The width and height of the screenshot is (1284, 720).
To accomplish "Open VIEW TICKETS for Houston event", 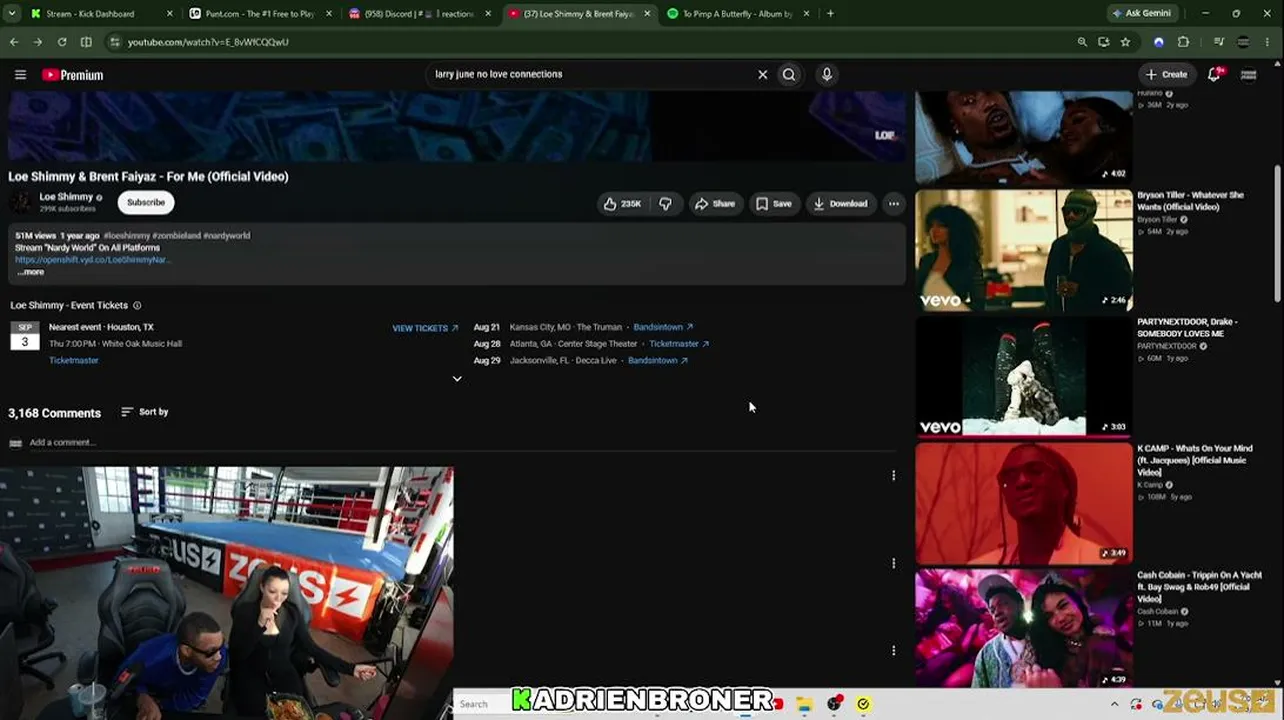I will tap(425, 328).
